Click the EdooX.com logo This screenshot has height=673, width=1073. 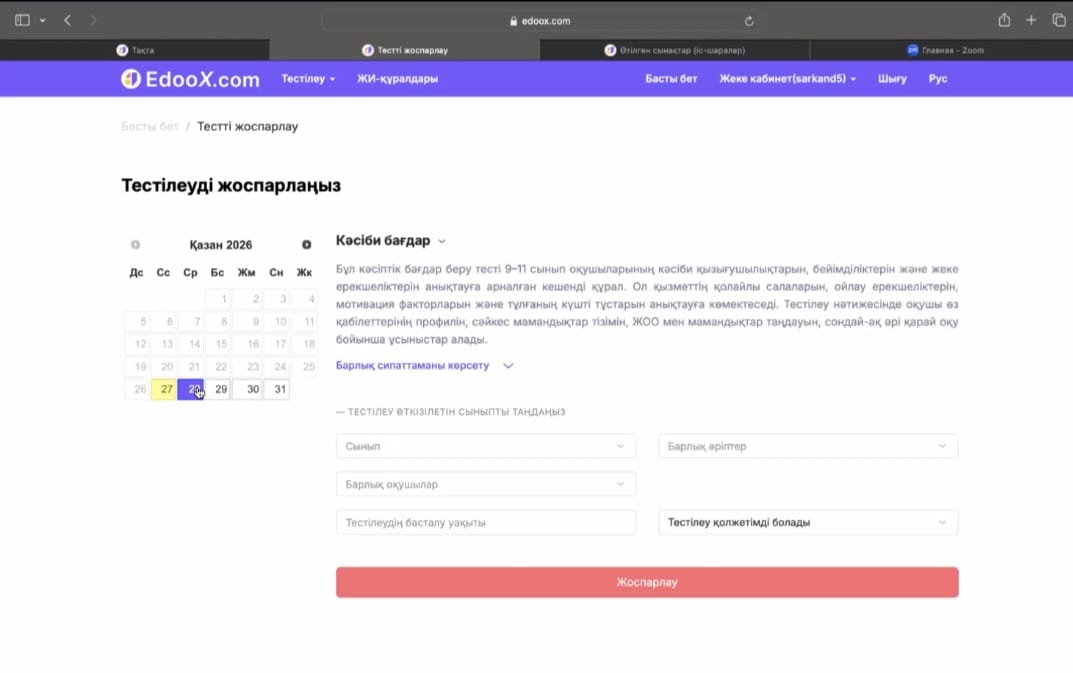point(190,79)
